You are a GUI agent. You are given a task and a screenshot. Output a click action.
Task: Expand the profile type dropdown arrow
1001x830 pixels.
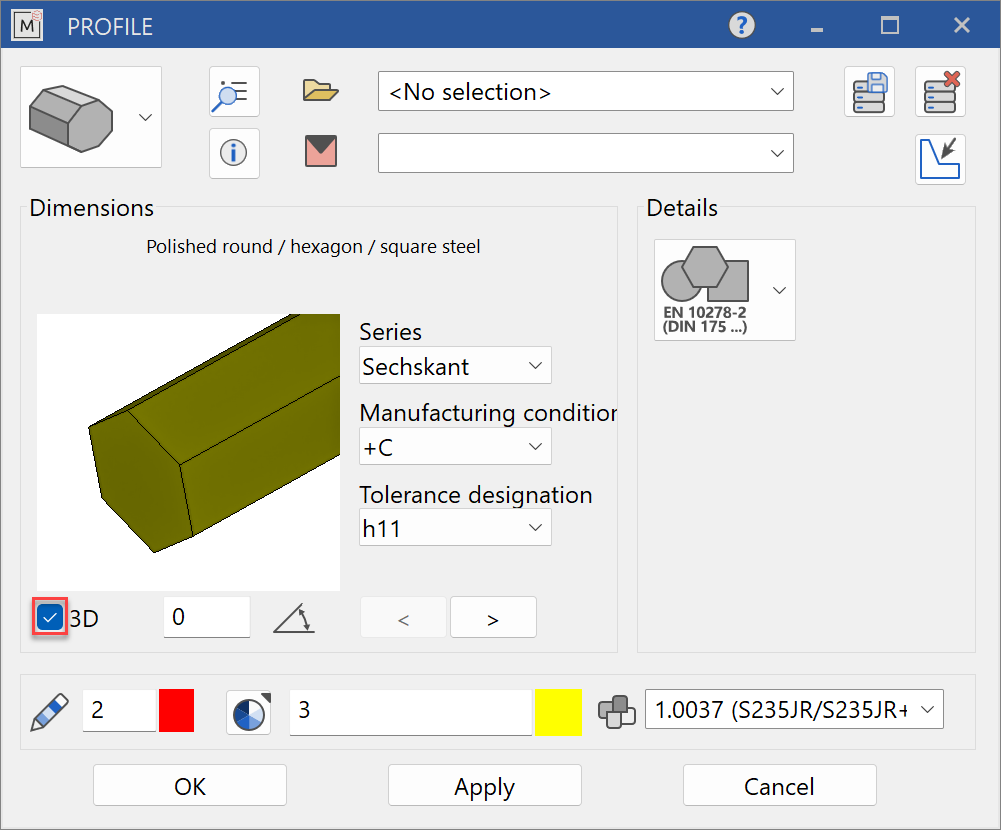pyautogui.click(x=146, y=117)
